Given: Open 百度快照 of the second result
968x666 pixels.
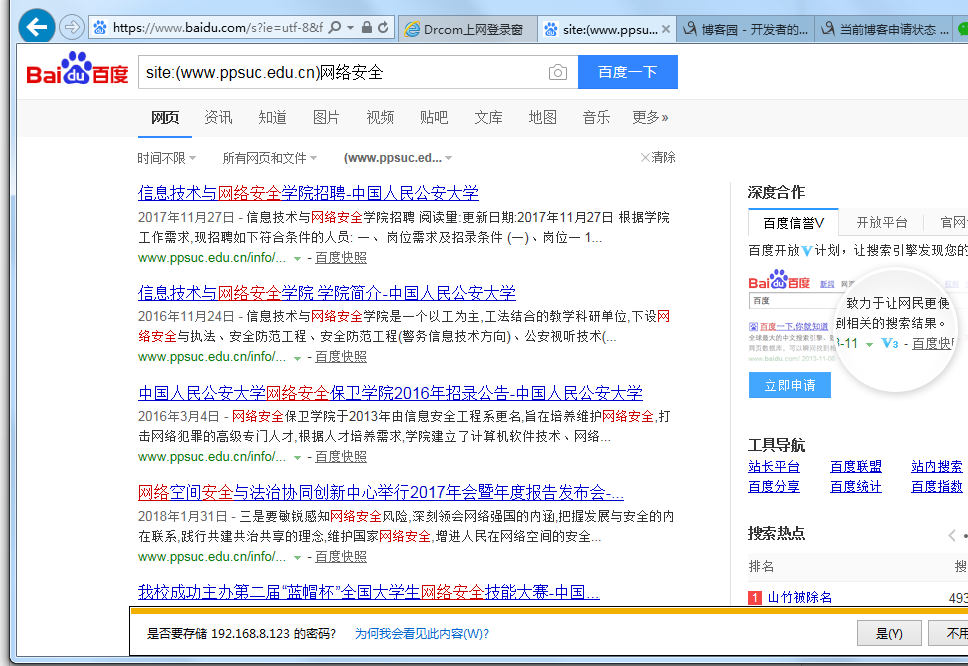Looking at the screenshot, I should coord(341,357).
